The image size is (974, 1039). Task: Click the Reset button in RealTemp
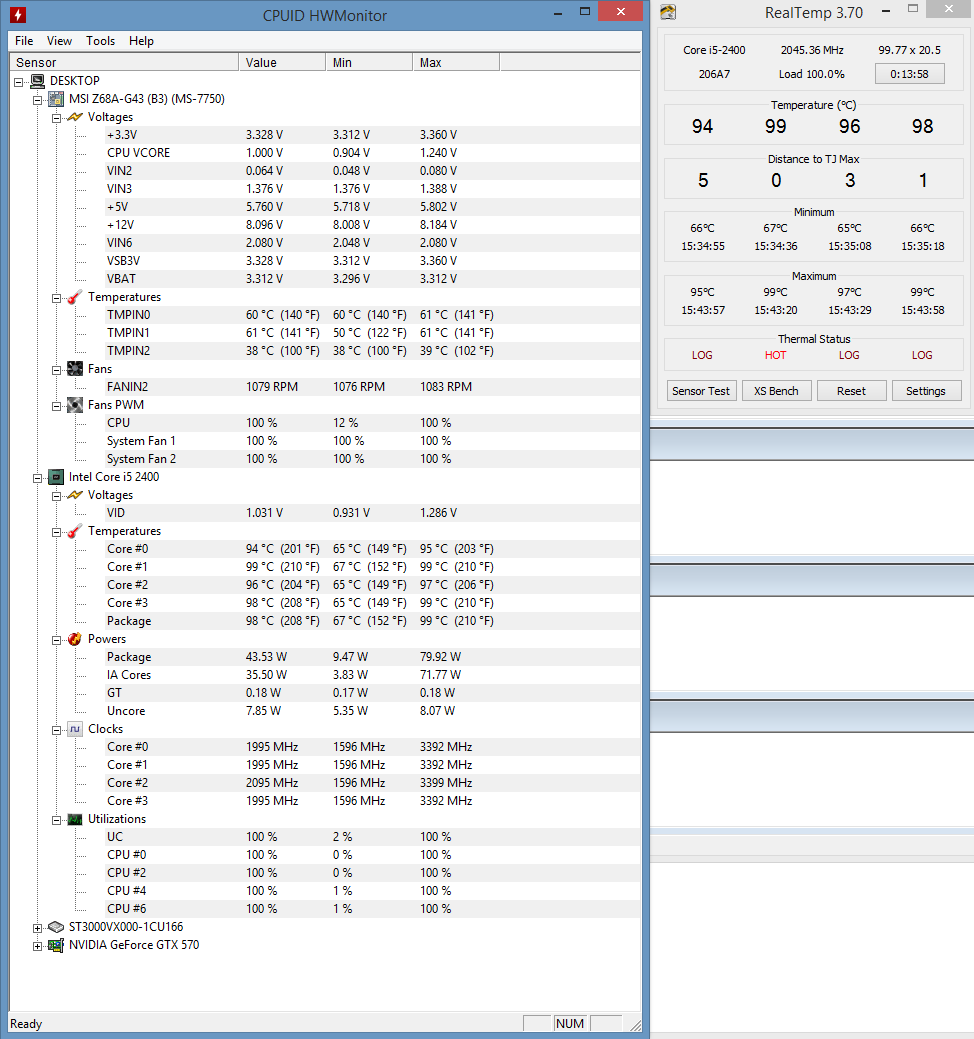[851, 391]
